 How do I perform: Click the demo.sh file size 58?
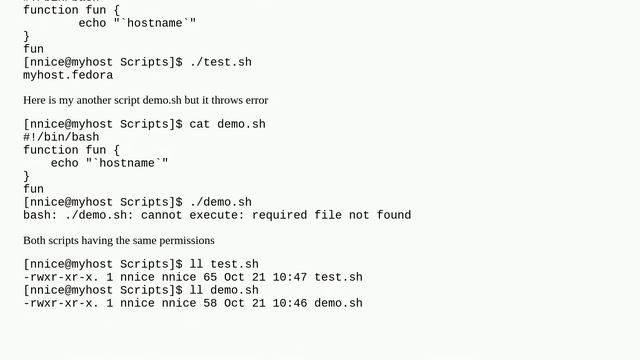210,303
